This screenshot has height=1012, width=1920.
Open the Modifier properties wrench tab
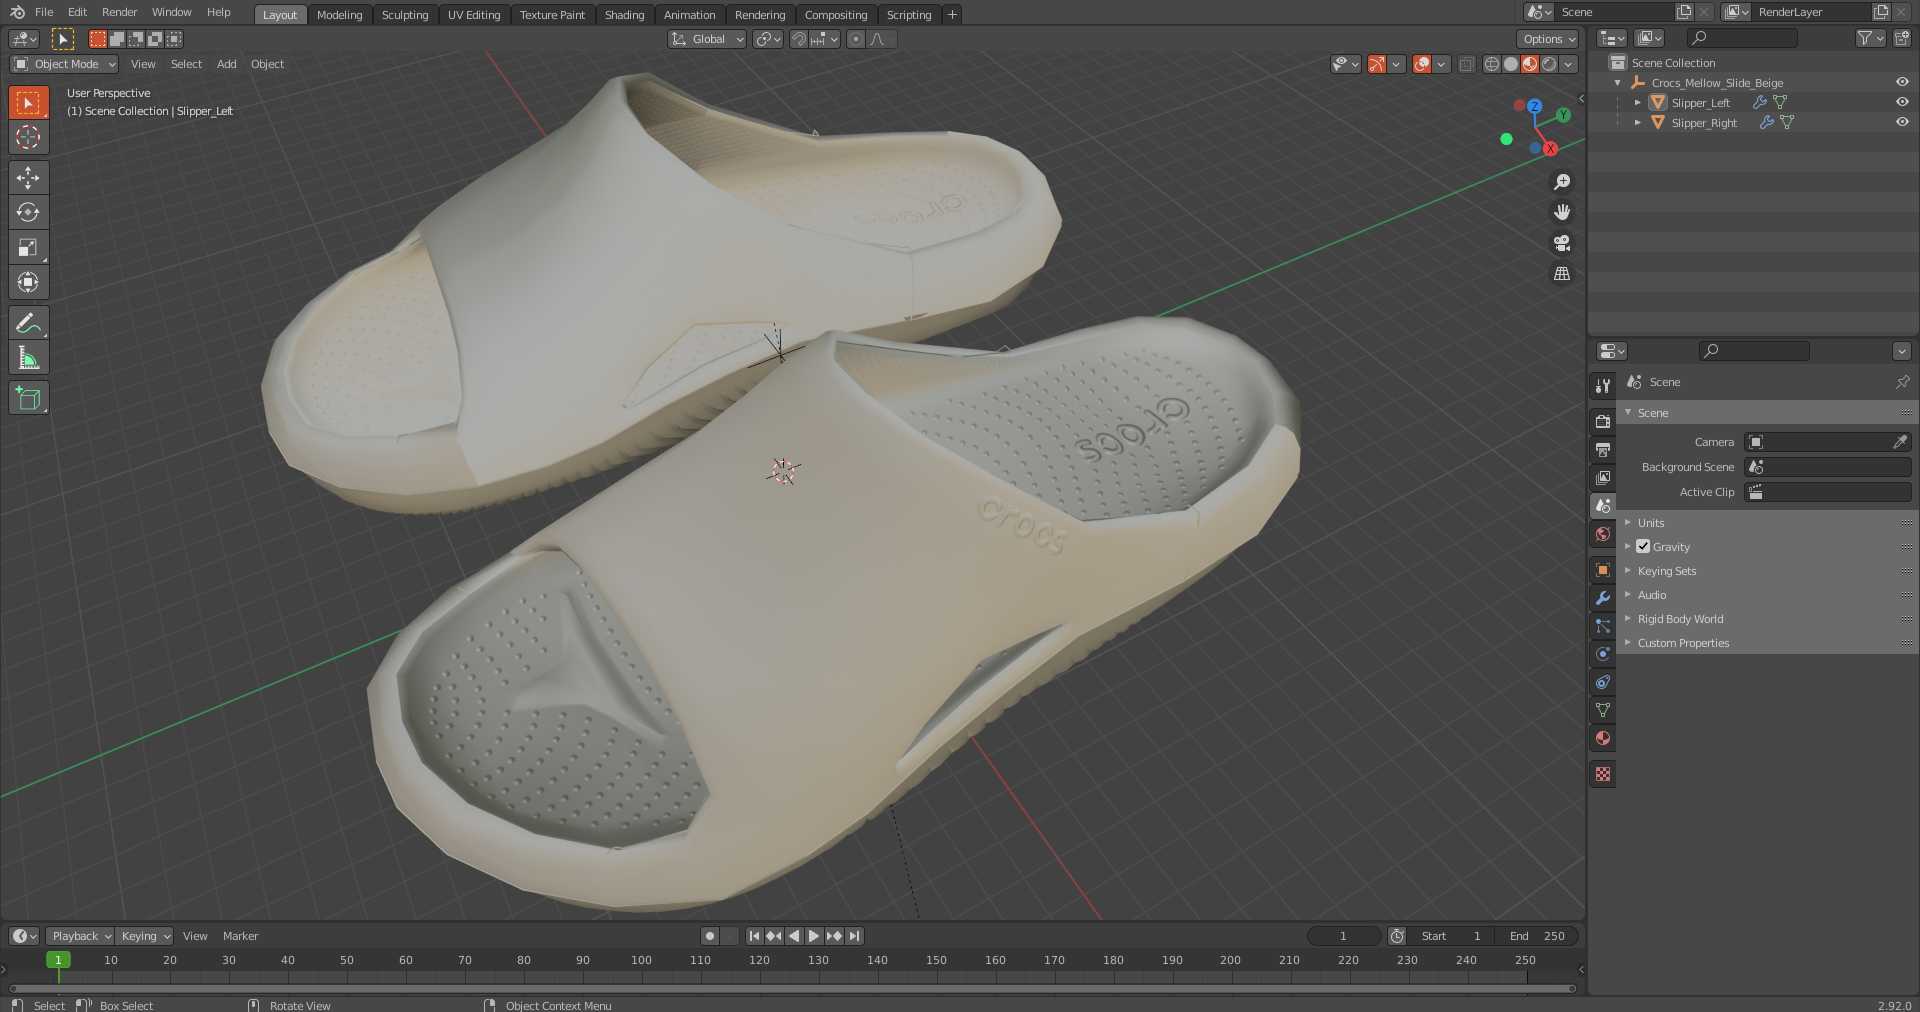coord(1603,597)
